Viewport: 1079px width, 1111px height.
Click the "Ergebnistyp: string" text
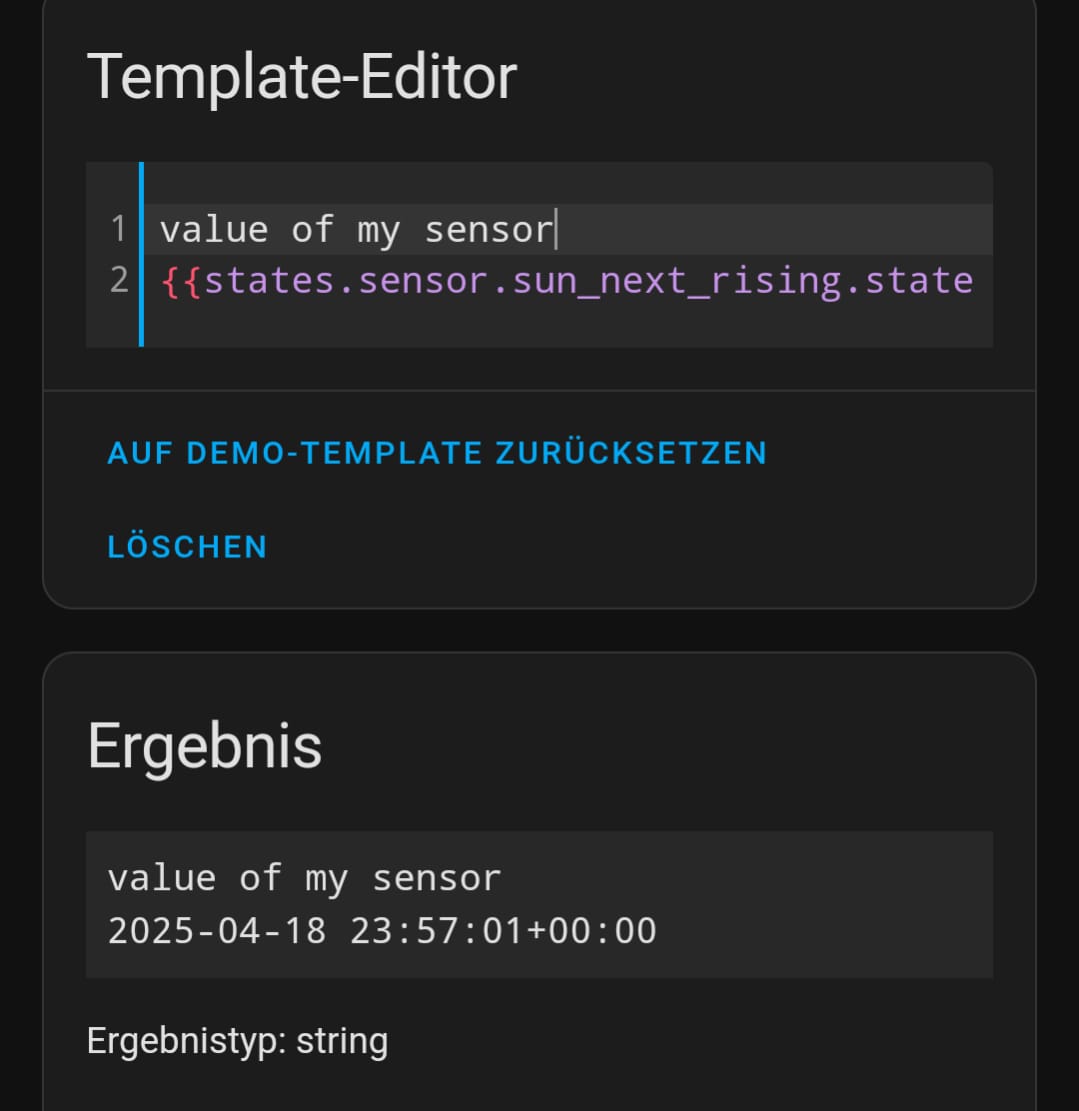pos(237,1041)
